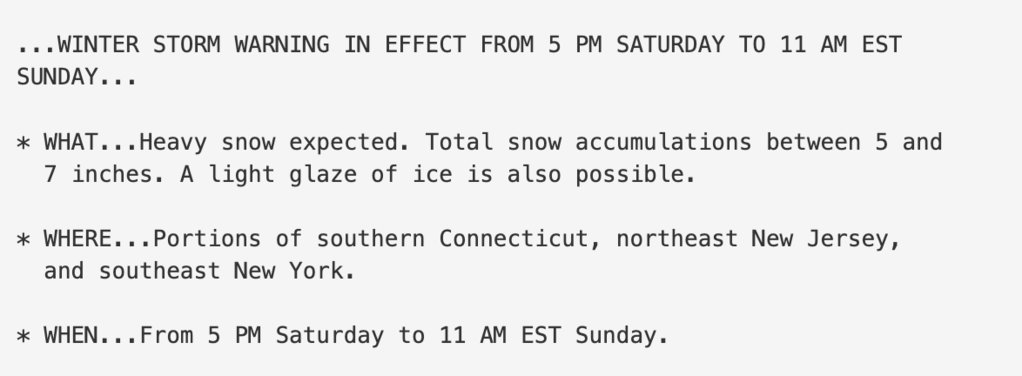The image size is (1022, 376).
Task: Click the word accumulations
Action: [x=663, y=142]
